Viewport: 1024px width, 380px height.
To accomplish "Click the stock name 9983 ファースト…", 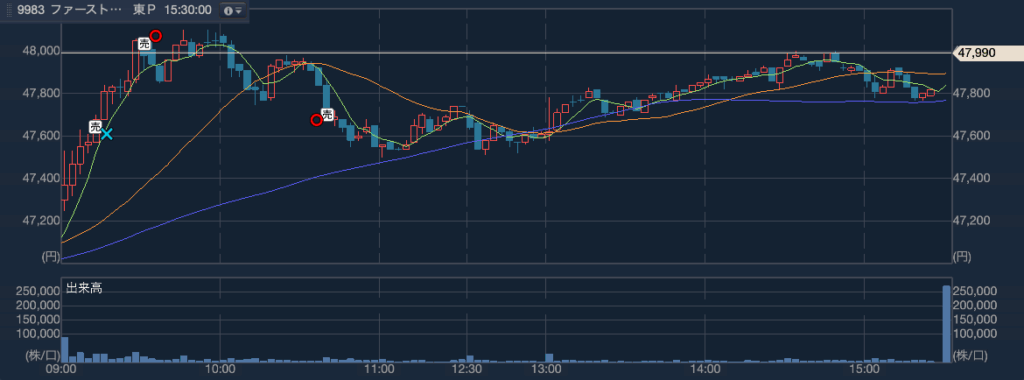I will click(x=69, y=10).
